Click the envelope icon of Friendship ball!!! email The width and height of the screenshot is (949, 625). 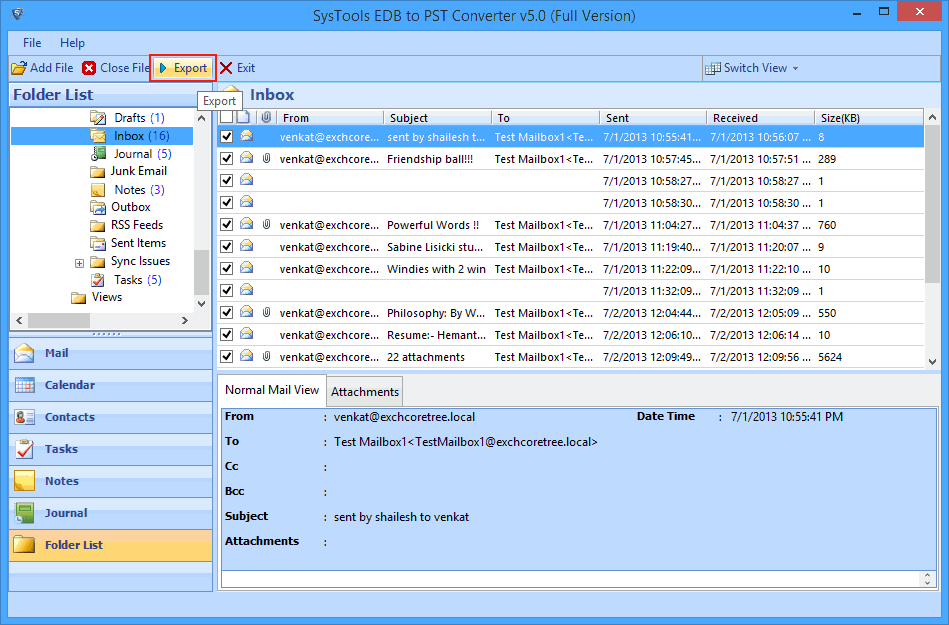coord(246,158)
